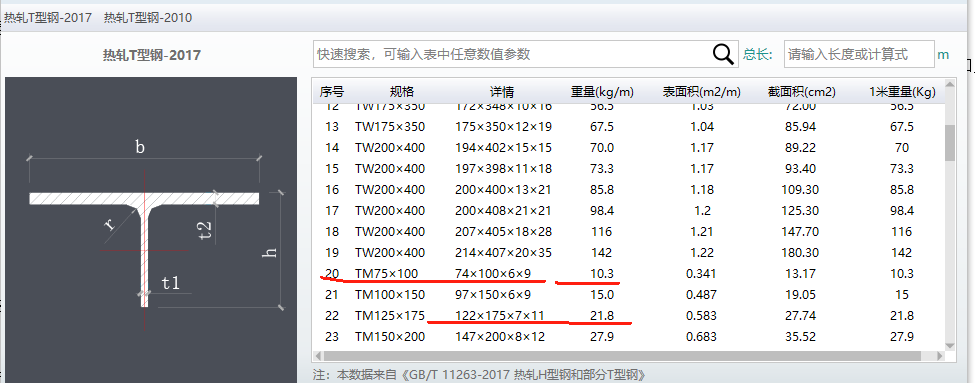Select spec TM75×100
The height and width of the screenshot is (383, 975).
[386, 274]
